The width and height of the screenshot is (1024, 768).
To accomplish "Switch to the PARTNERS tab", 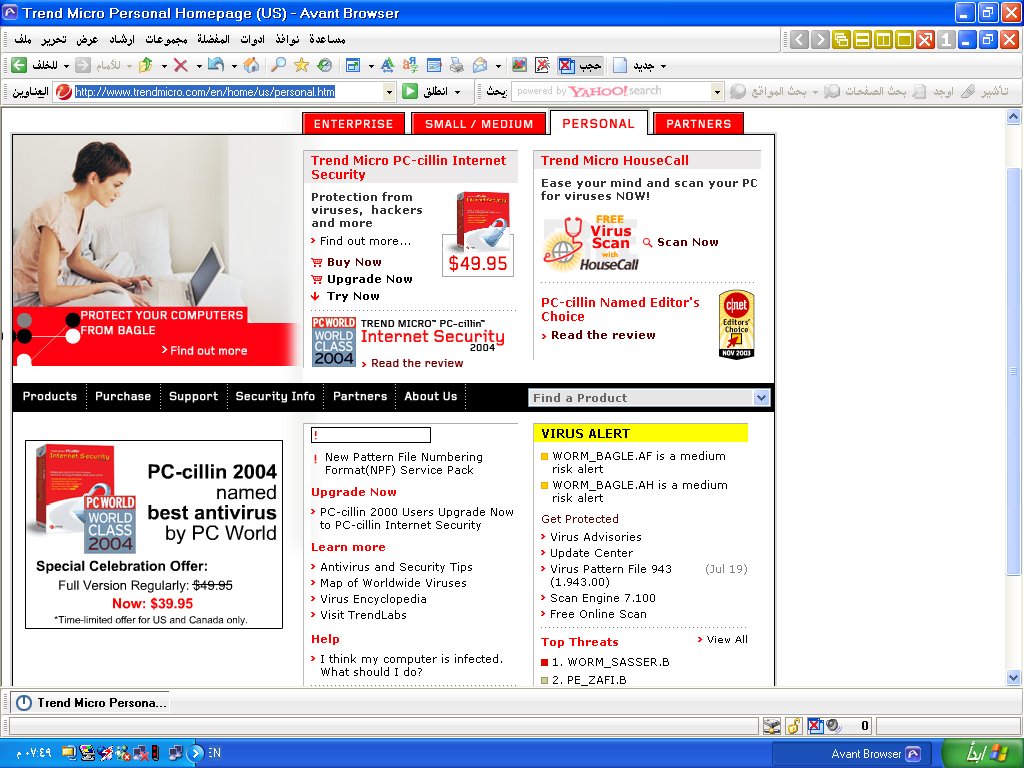I will (699, 124).
